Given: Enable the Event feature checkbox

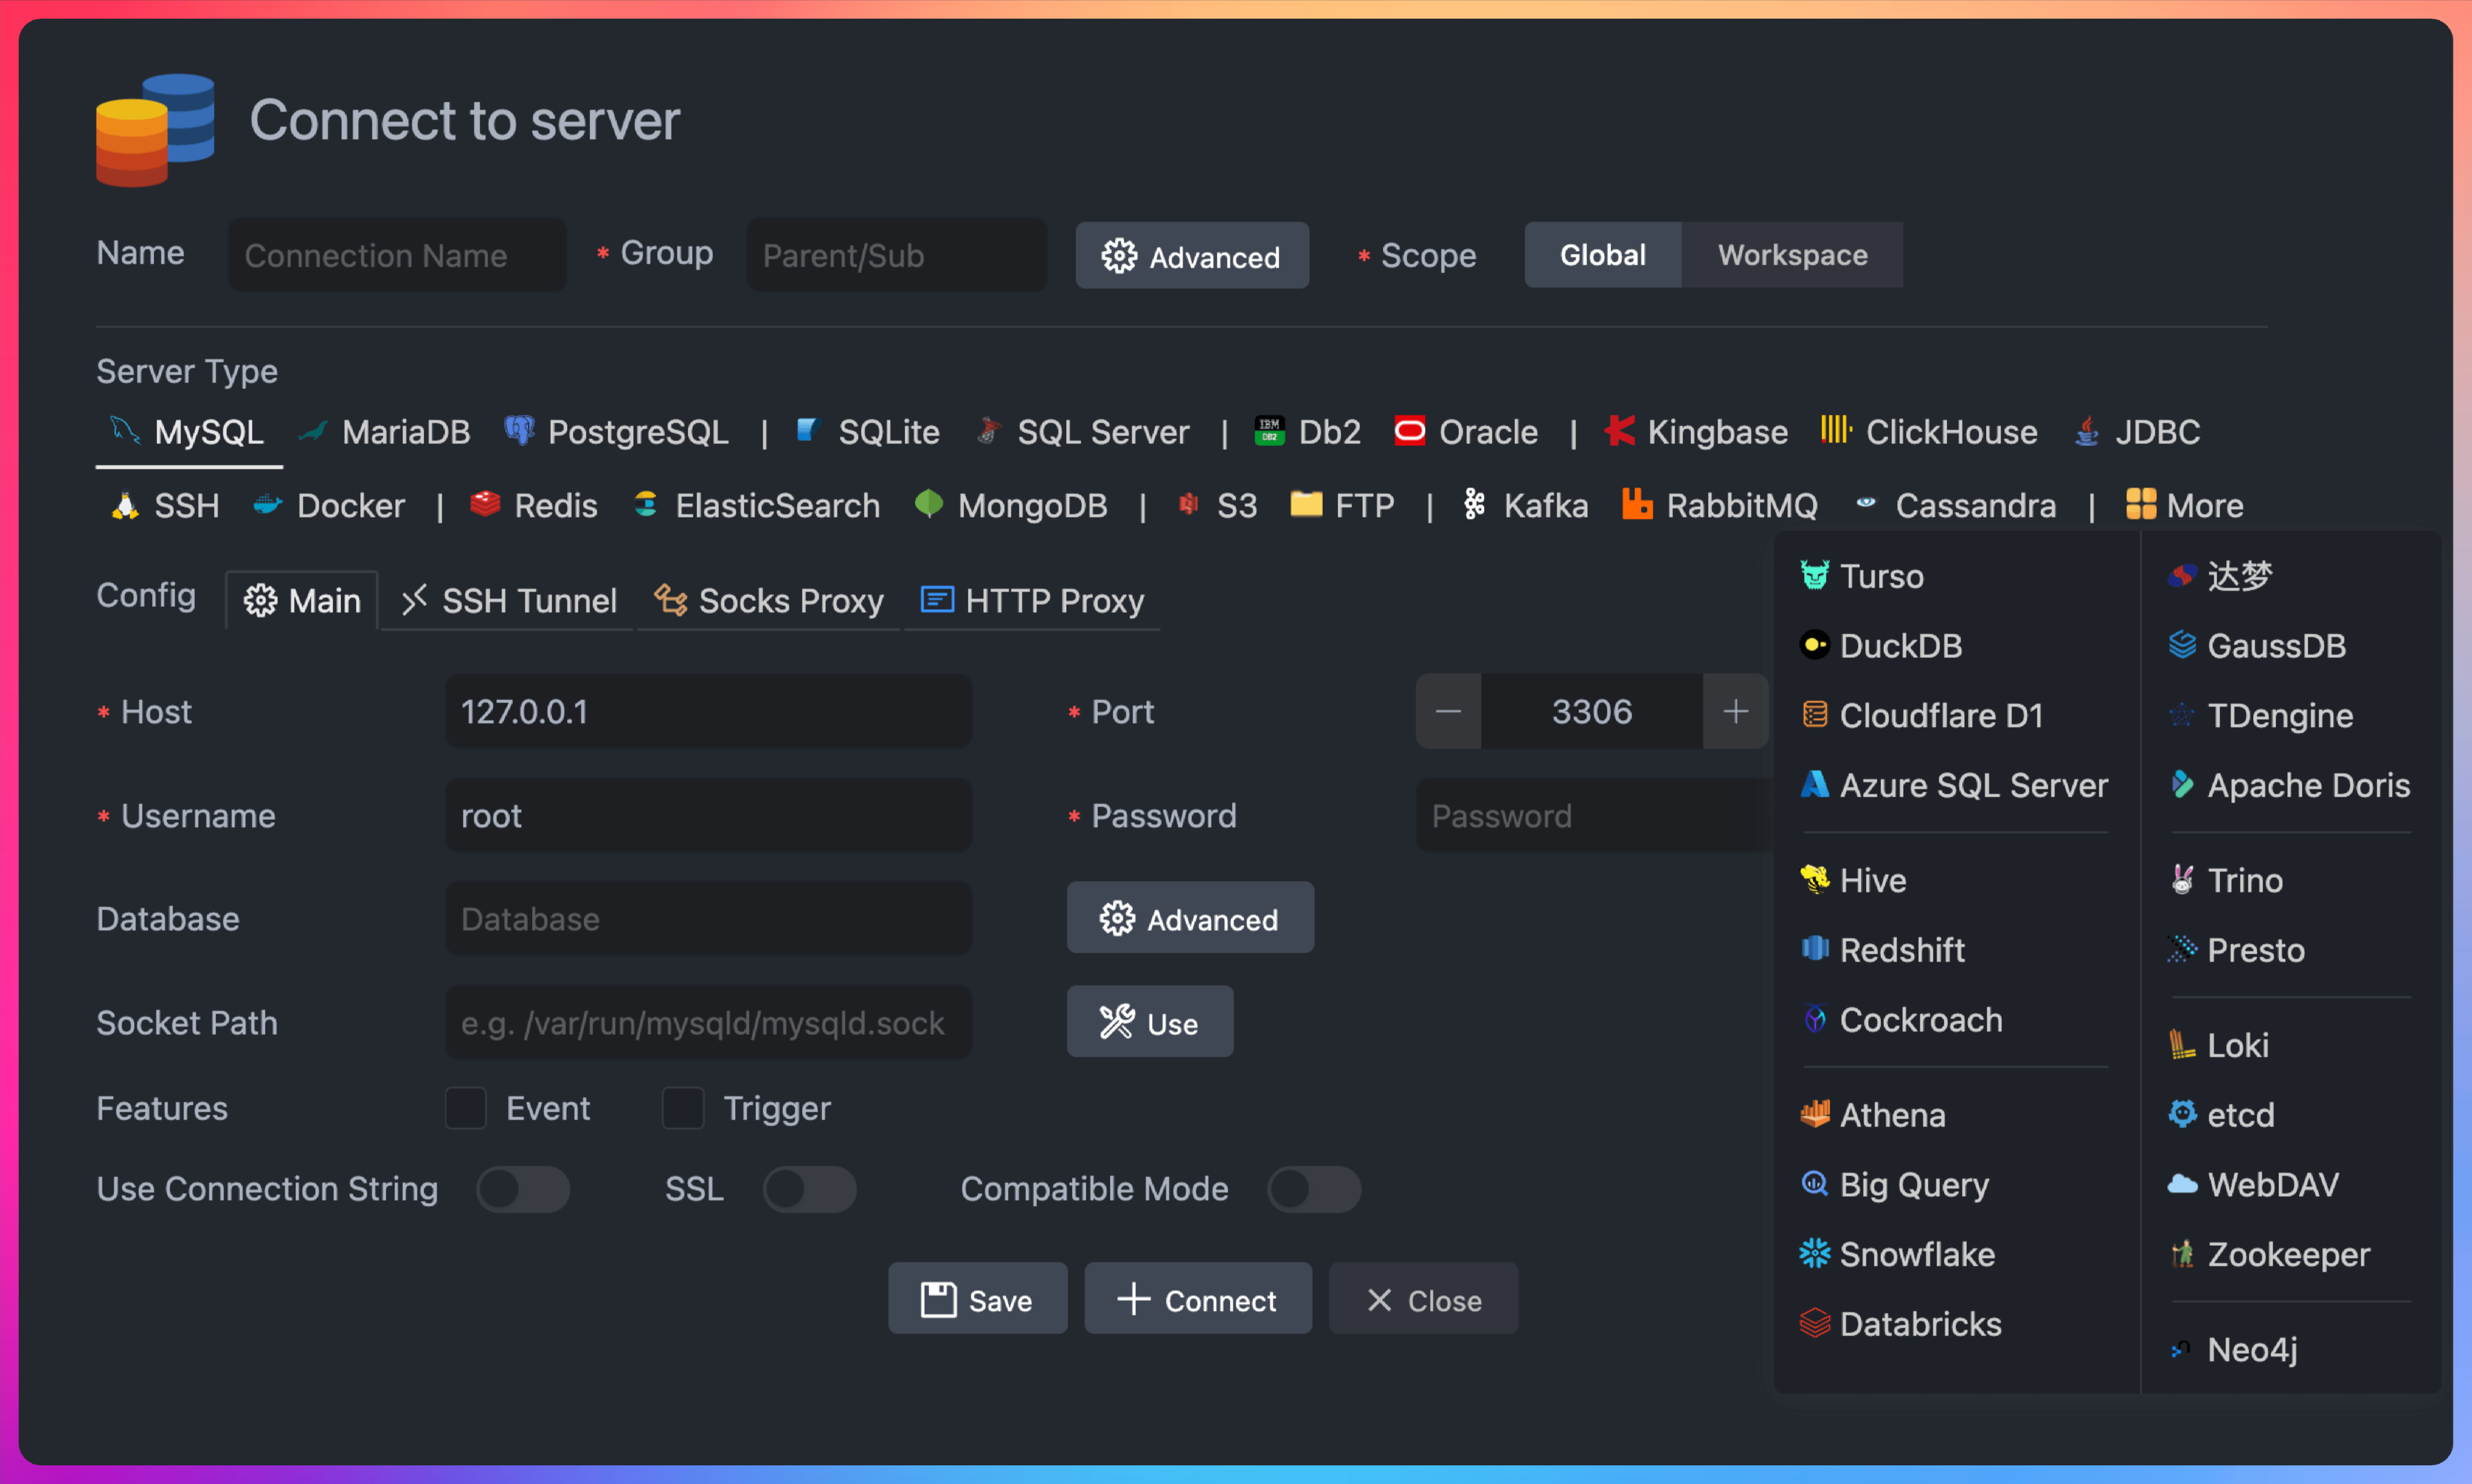Looking at the screenshot, I should pyautogui.click(x=466, y=1108).
